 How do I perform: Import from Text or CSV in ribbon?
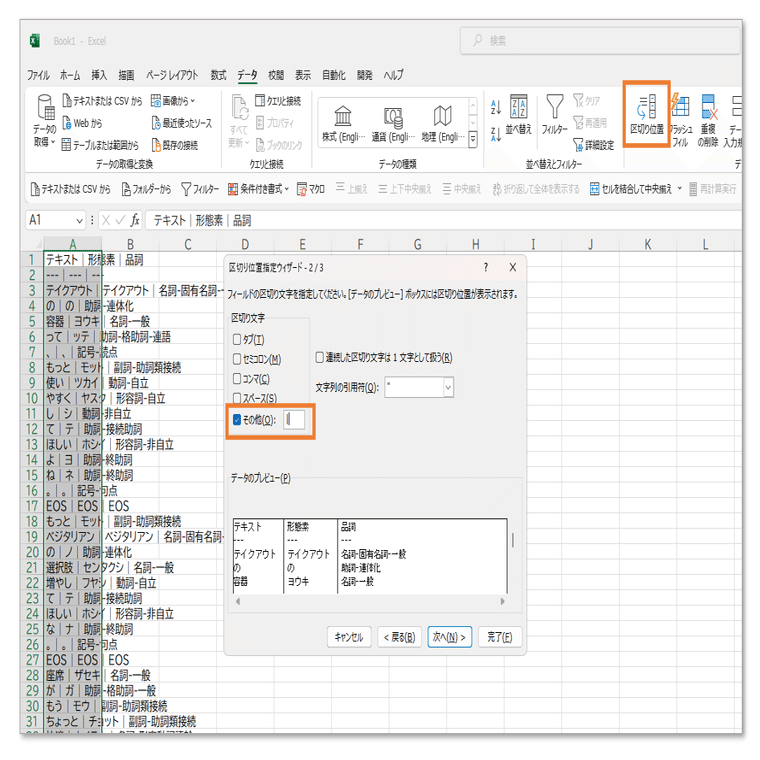tap(102, 101)
